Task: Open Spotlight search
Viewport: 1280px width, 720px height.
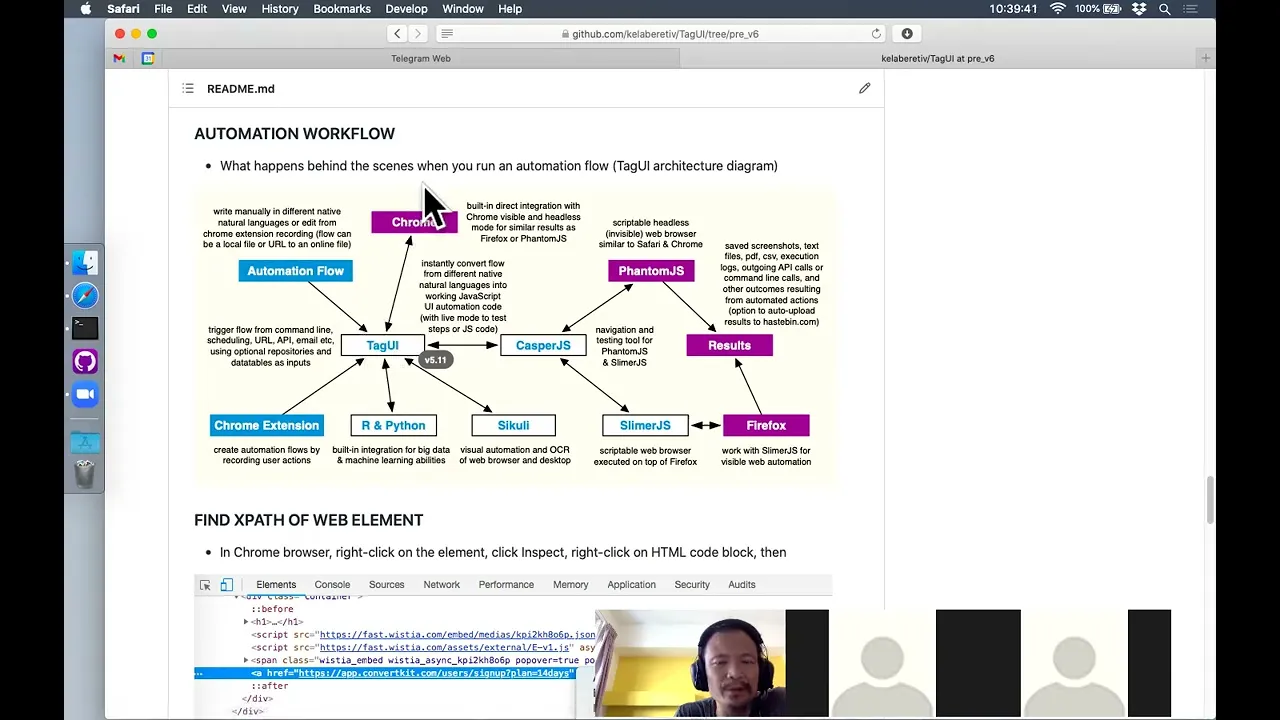Action: click(x=1165, y=9)
